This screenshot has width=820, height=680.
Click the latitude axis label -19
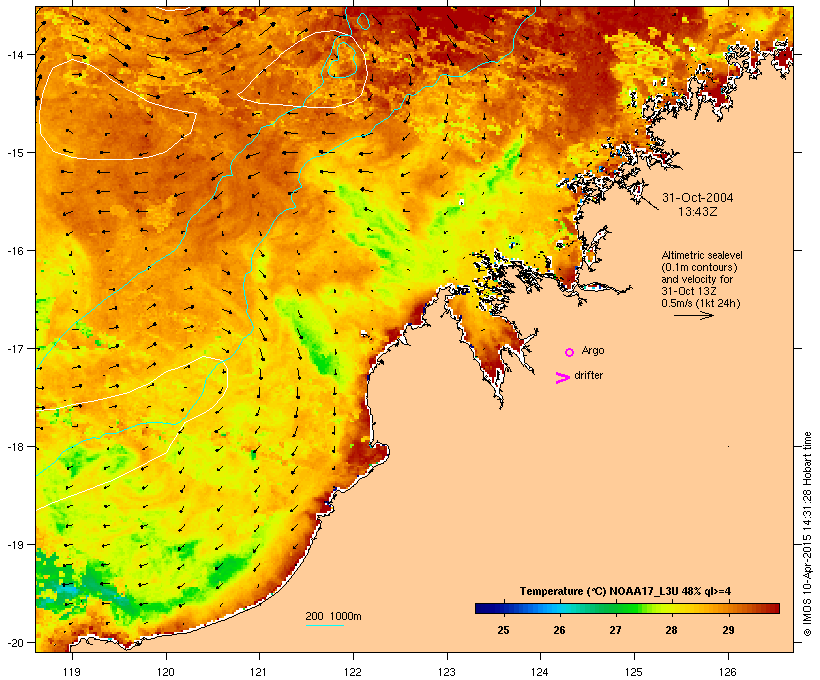[15, 545]
